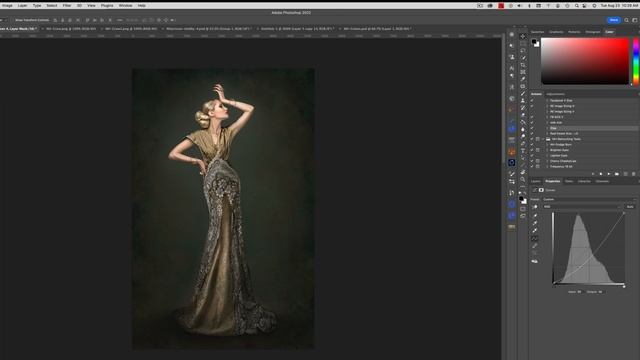
Task: Select the Zoom tool in the toolbar
Action: point(523,179)
